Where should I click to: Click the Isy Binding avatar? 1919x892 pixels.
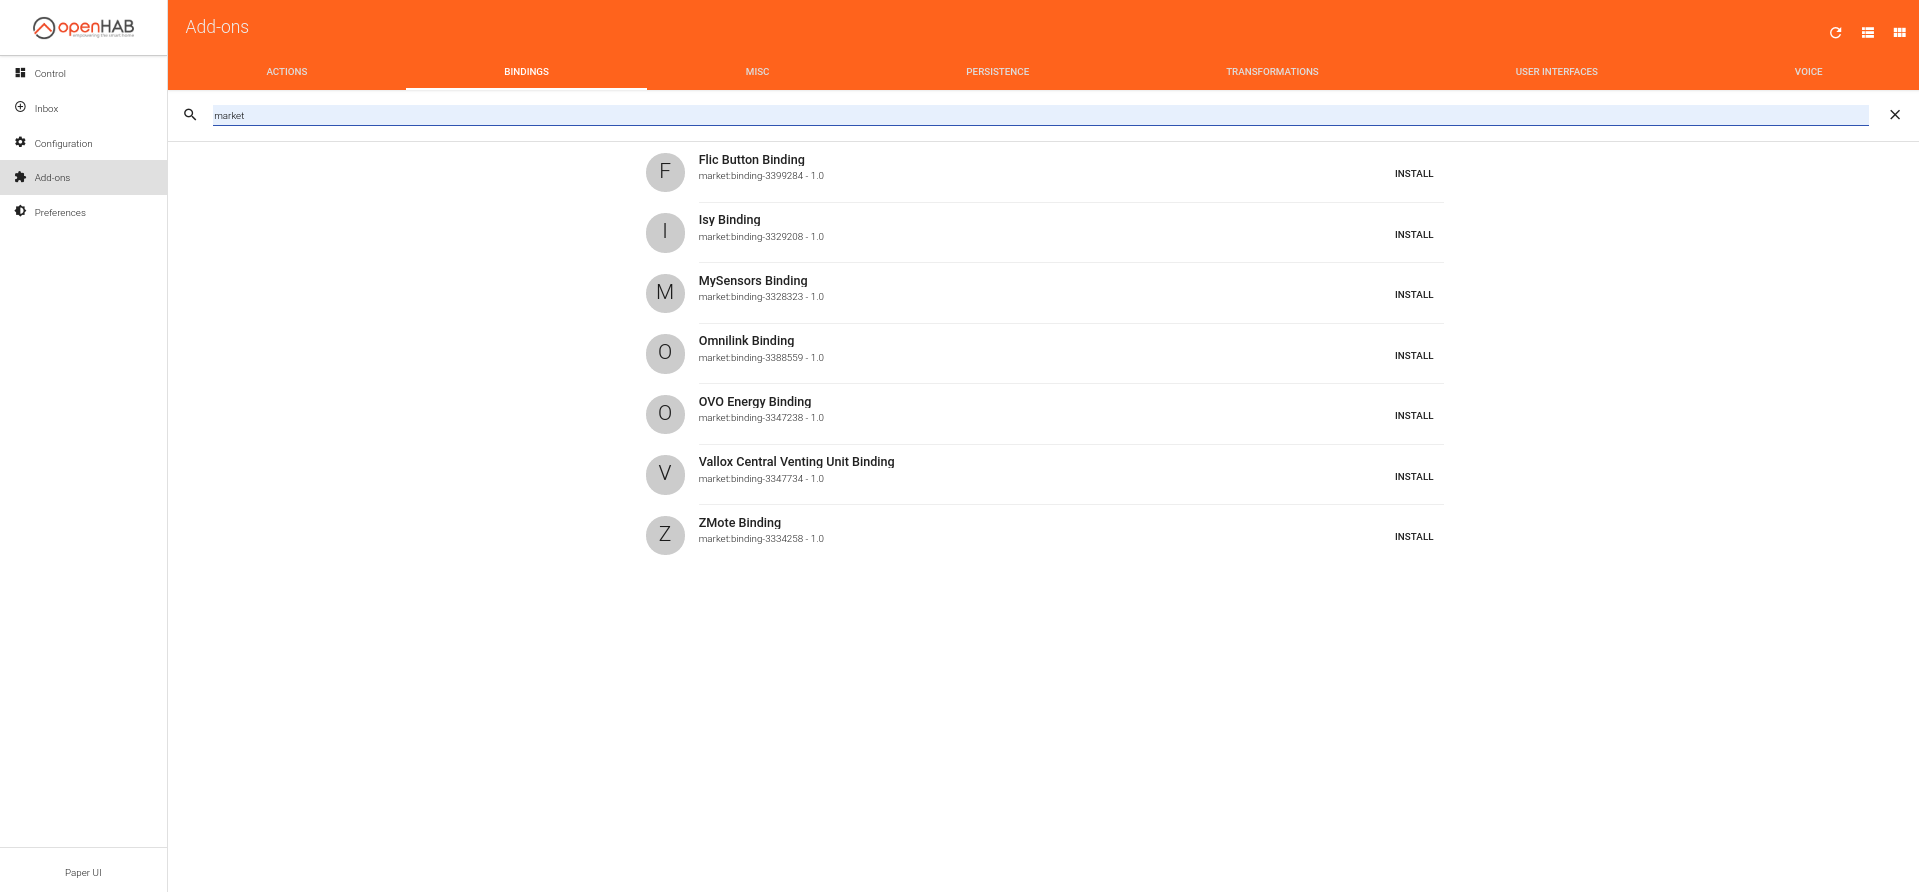[665, 232]
